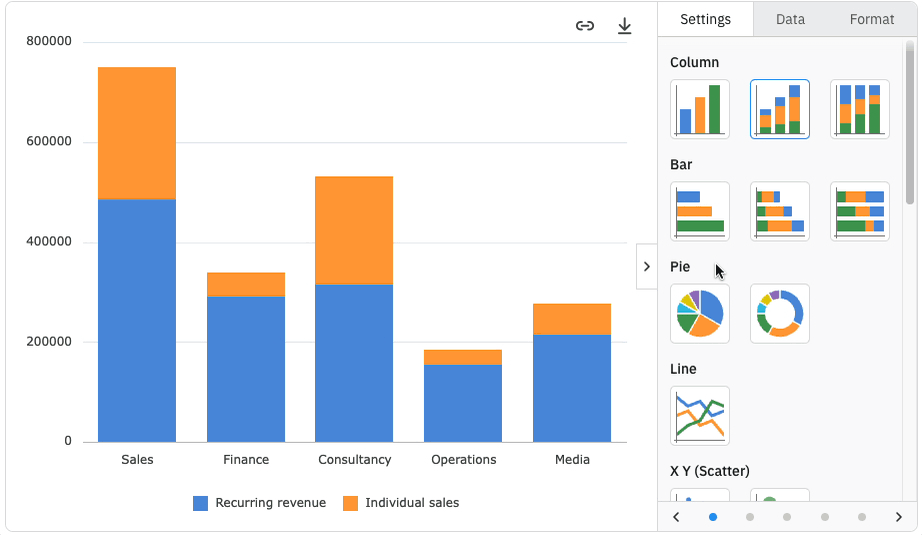Jump to the third pagination dot
The width and height of the screenshot is (922, 535).
787,517
